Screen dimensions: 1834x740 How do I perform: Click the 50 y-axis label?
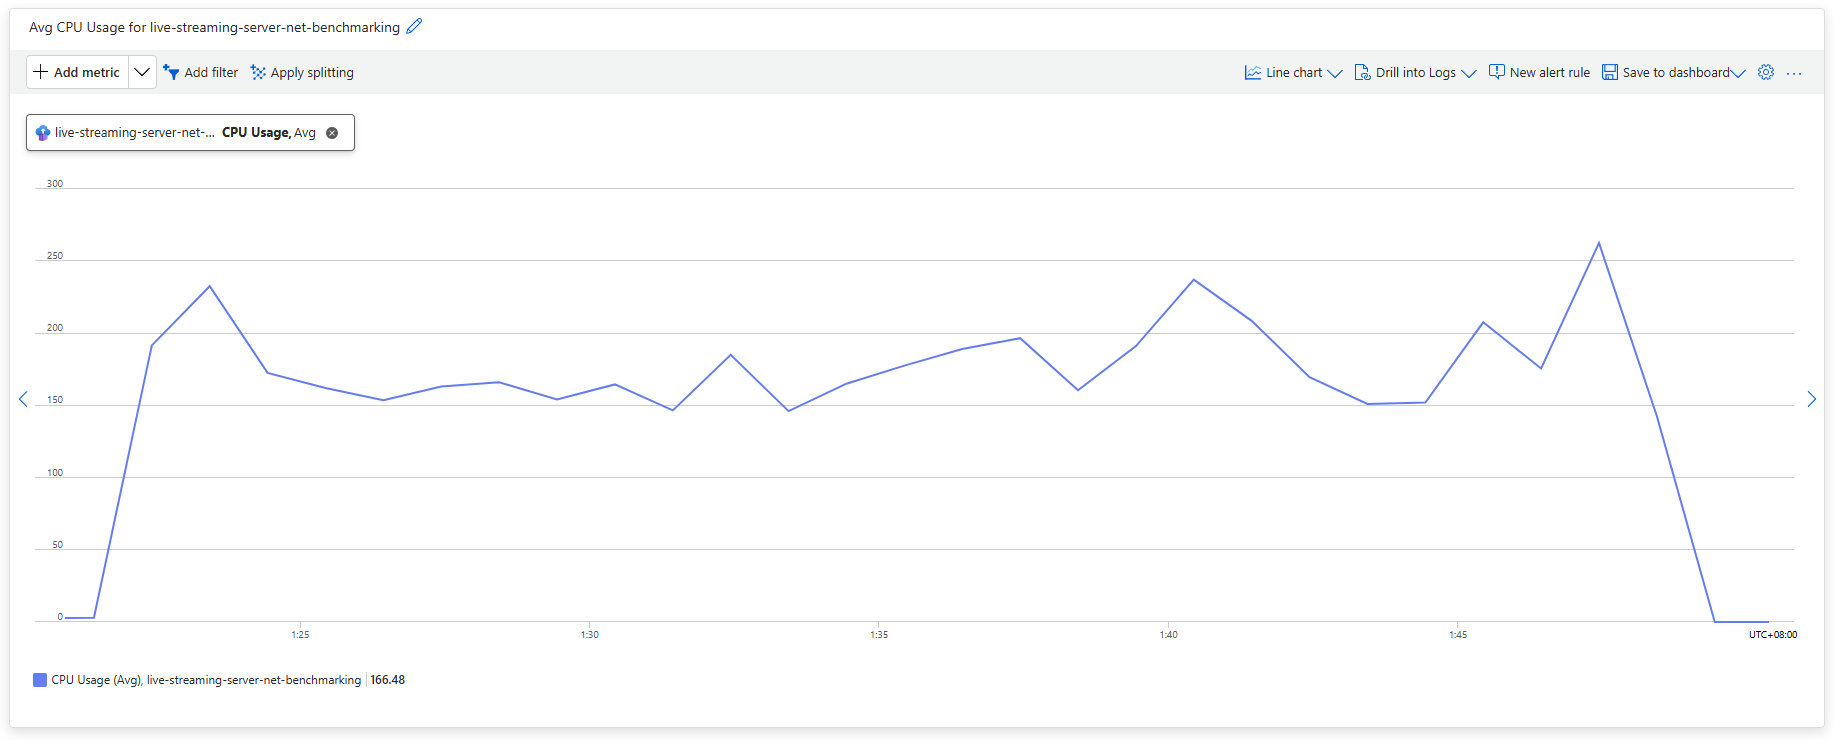58,545
